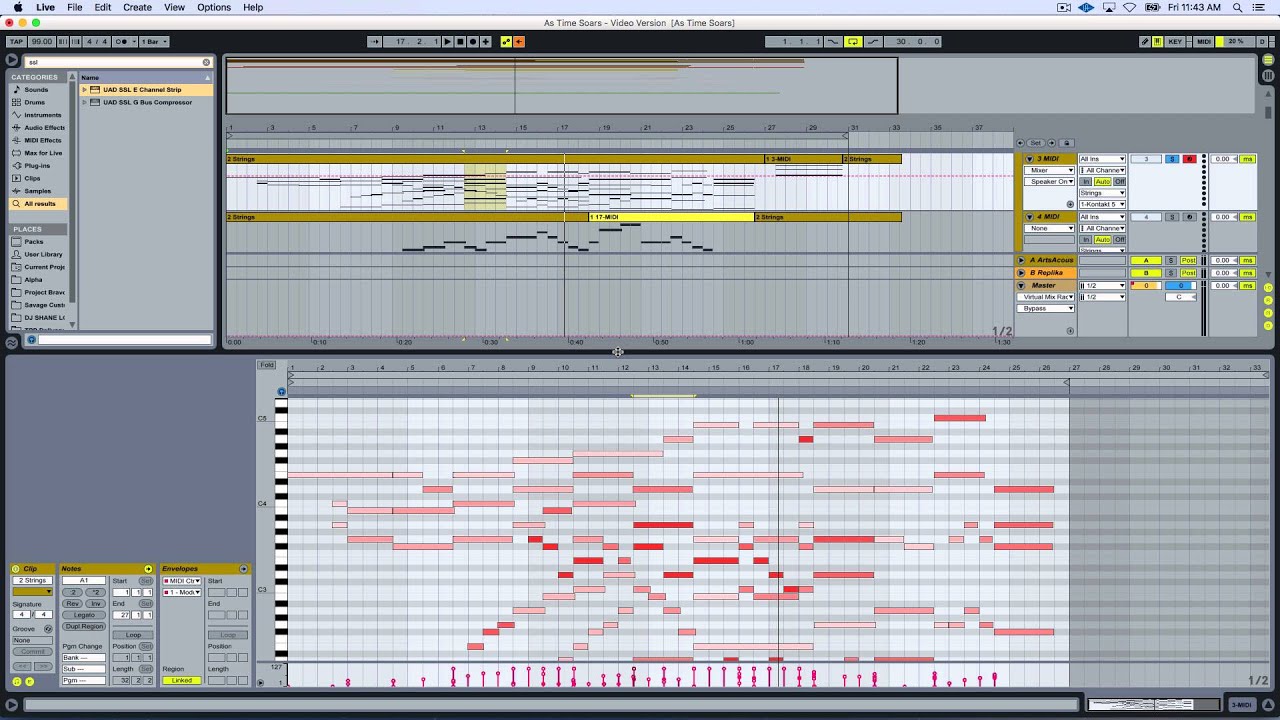1280x720 pixels.
Task: Toggle the yellow arrangement Loop switch
Action: click(853, 41)
